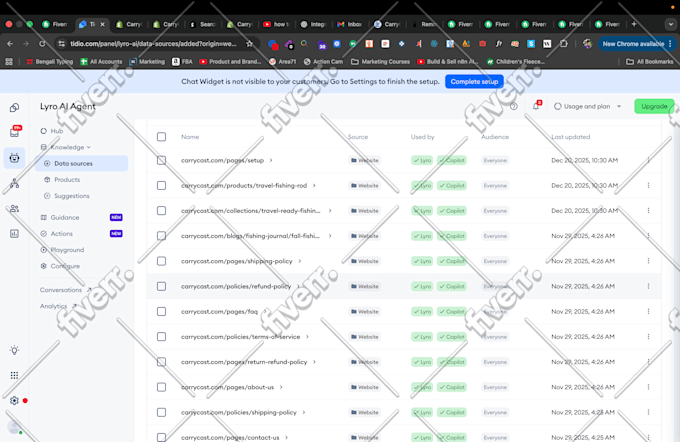
Task: Go to Hub in the sidebar
Action: tap(56, 131)
